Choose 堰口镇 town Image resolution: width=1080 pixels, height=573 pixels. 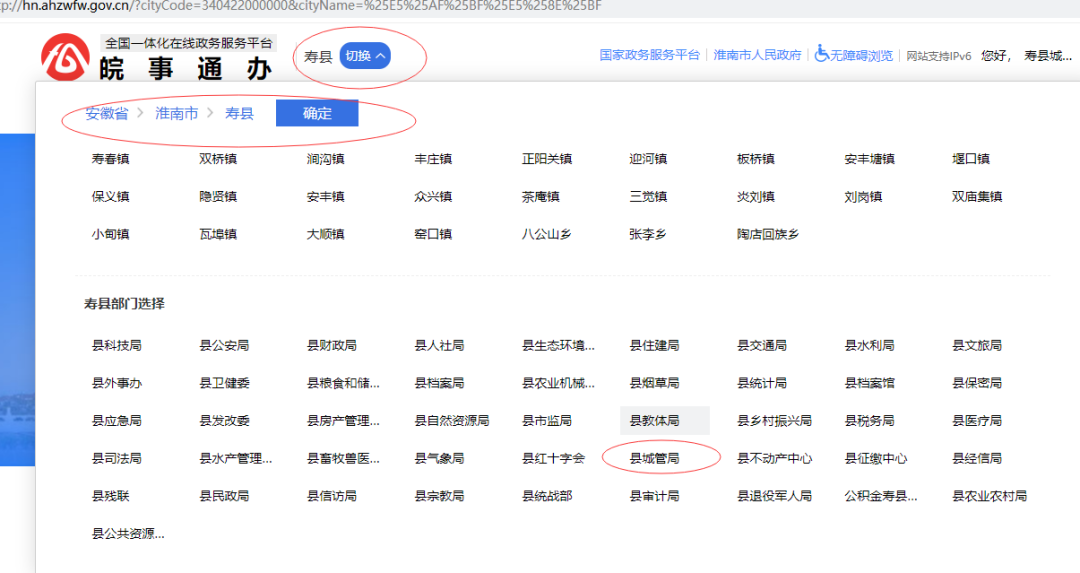[970, 159]
